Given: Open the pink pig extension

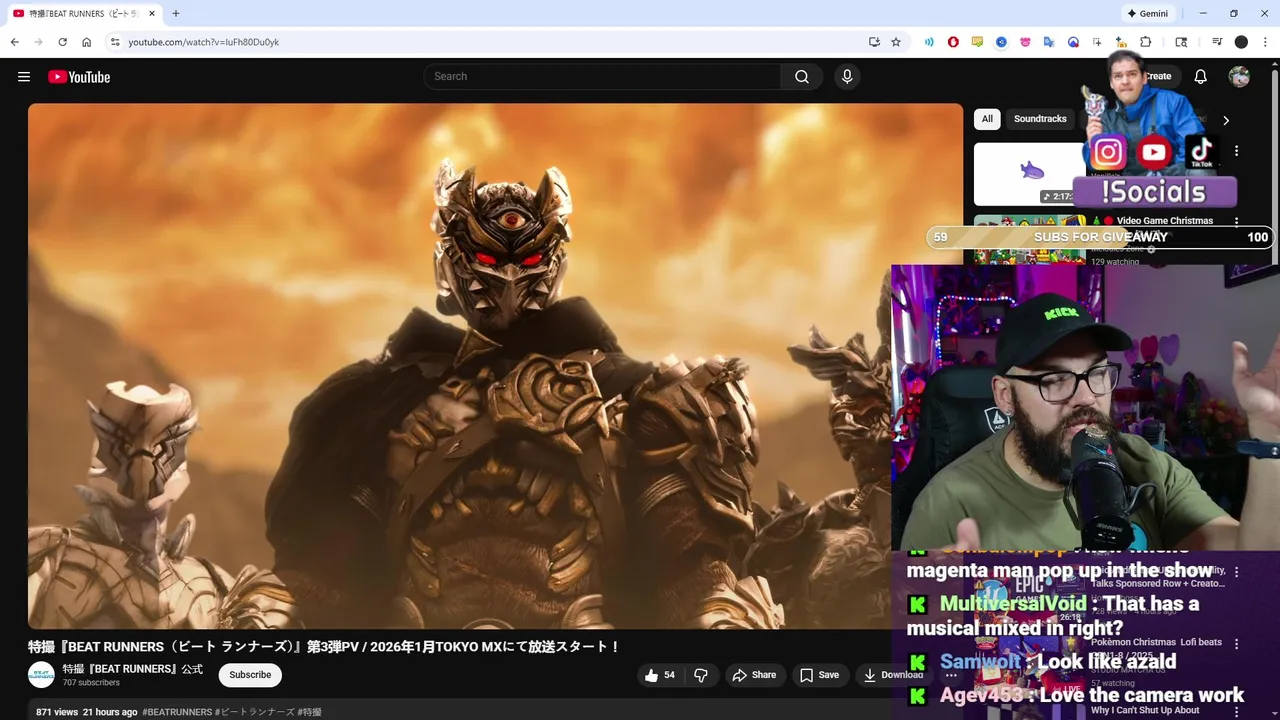Looking at the screenshot, I should click(1025, 42).
